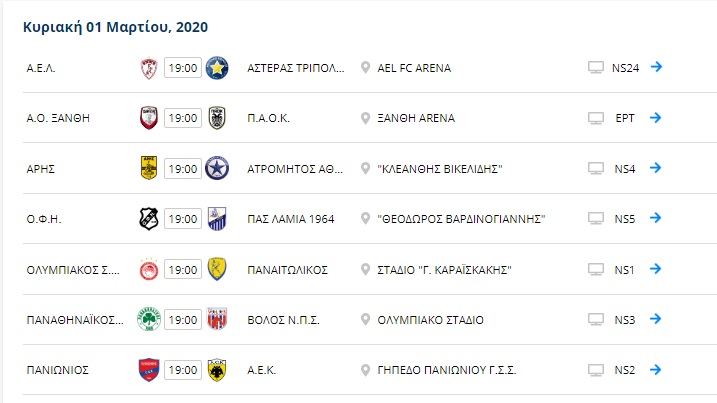Click the Ο.Φ.Η. black-and-white crest
Screen dimensions: 717x403
click(x=149, y=219)
